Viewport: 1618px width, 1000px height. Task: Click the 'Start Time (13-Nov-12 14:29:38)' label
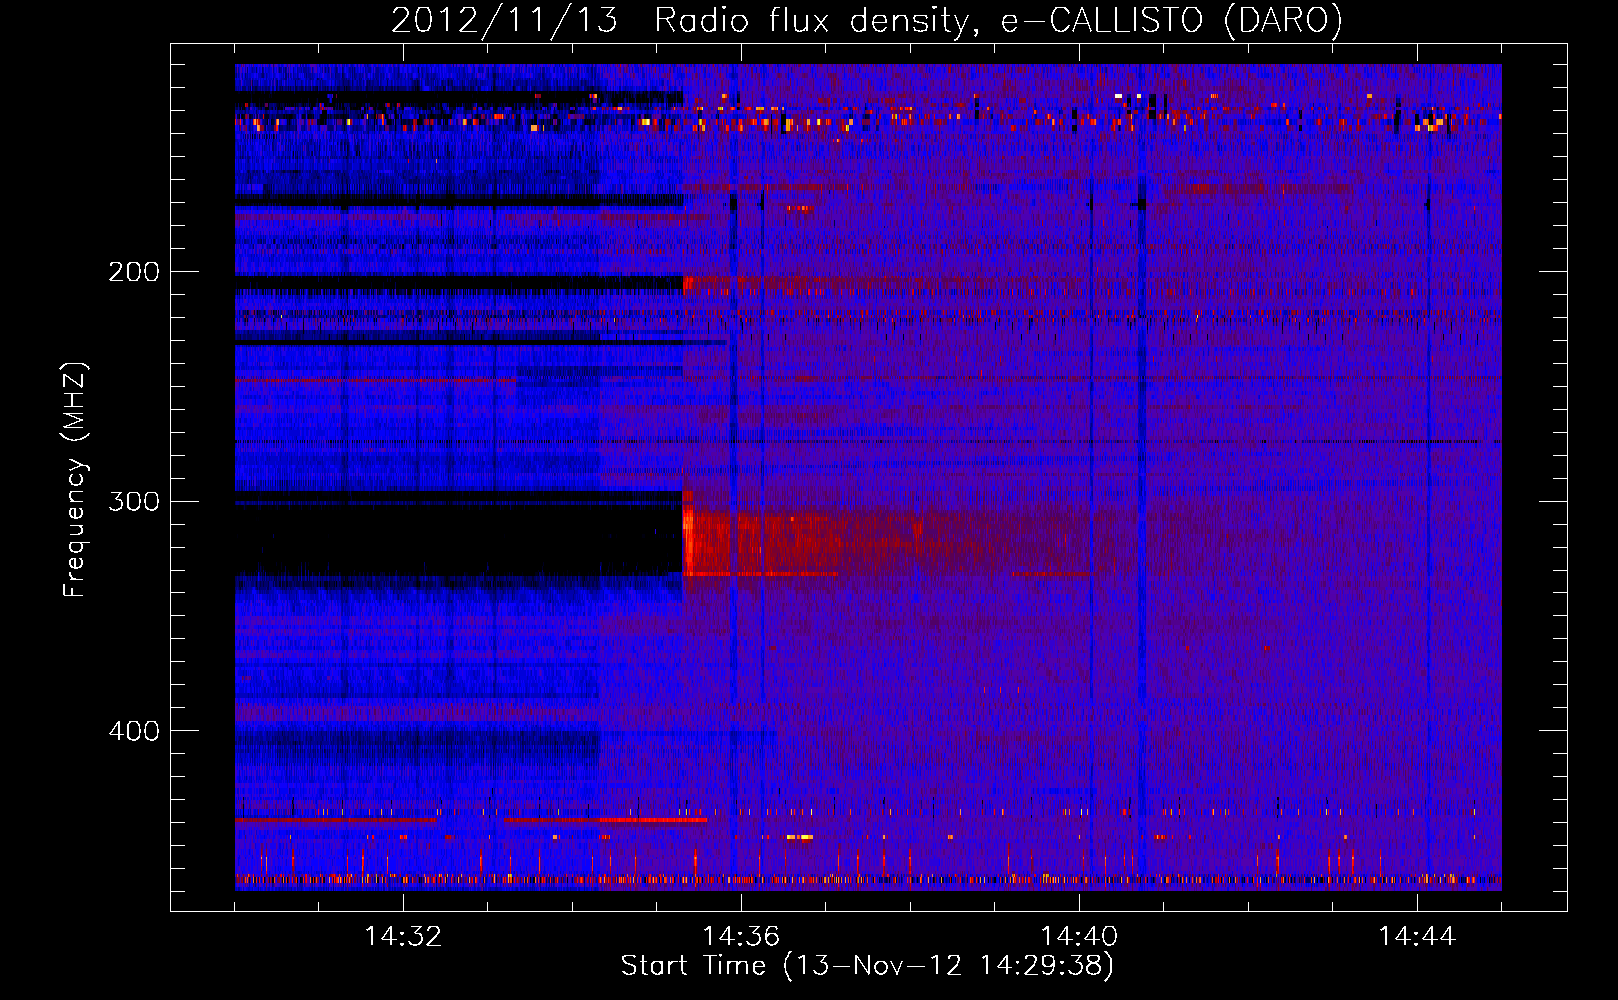pyautogui.click(x=867, y=966)
